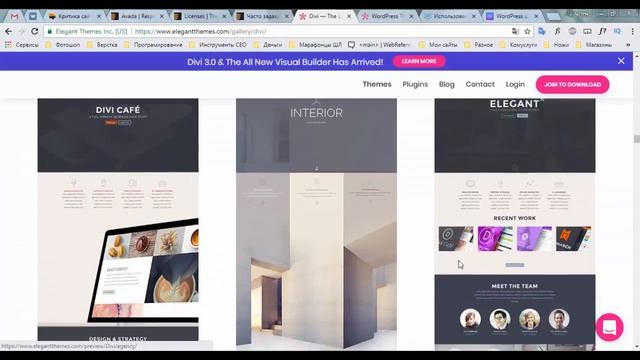Switch to the Часто задаваемые tab
Screen dimensions: 640x360
262,16
